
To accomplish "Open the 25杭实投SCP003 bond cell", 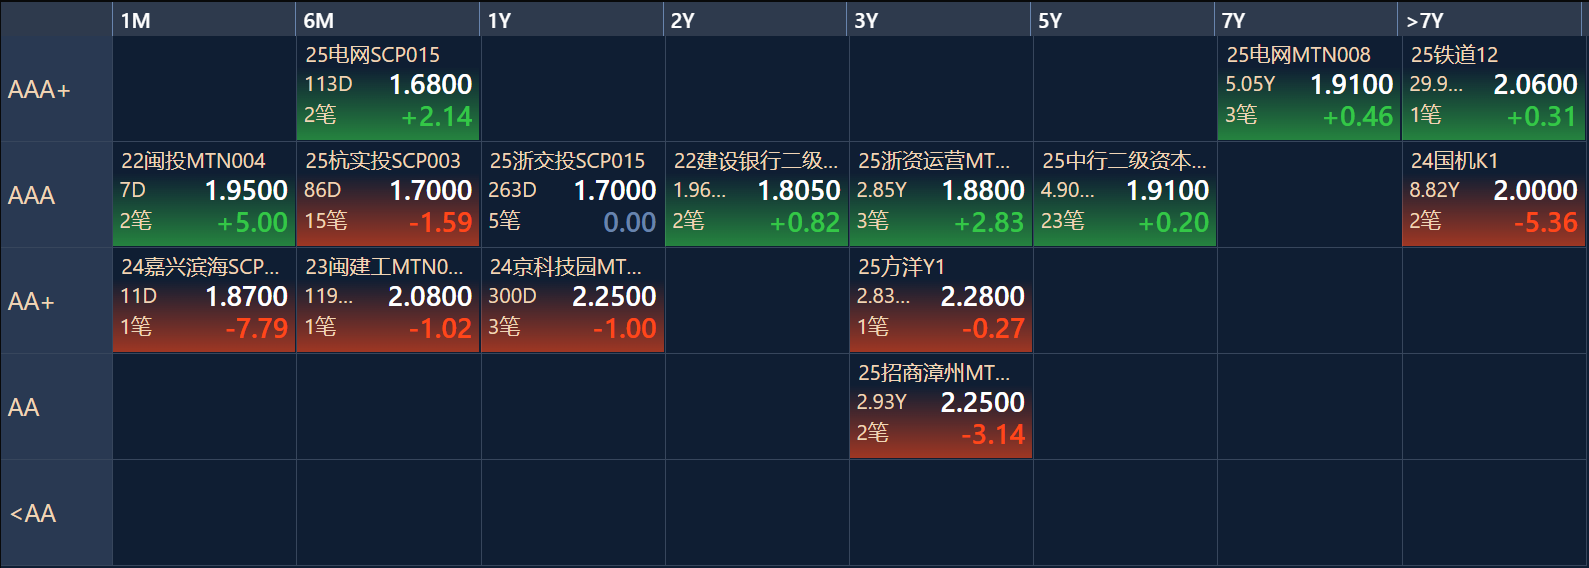I will pos(388,194).
